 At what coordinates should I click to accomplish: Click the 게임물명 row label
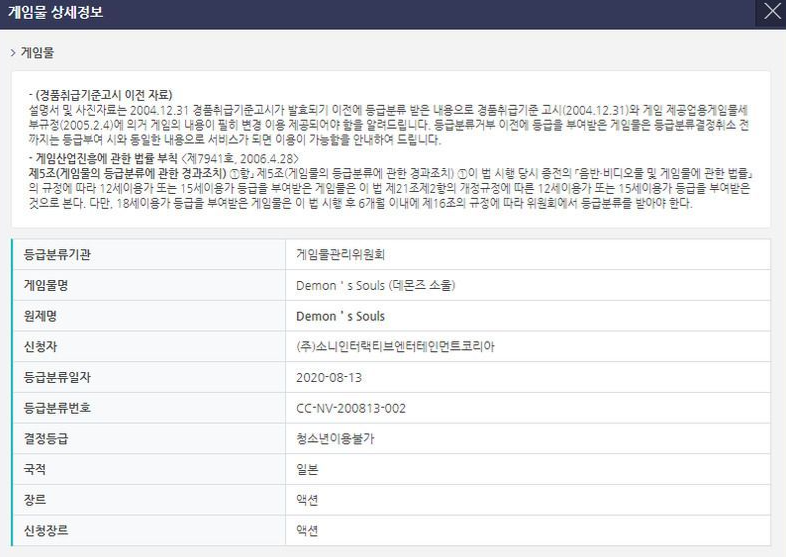click(x=46, y=285)
